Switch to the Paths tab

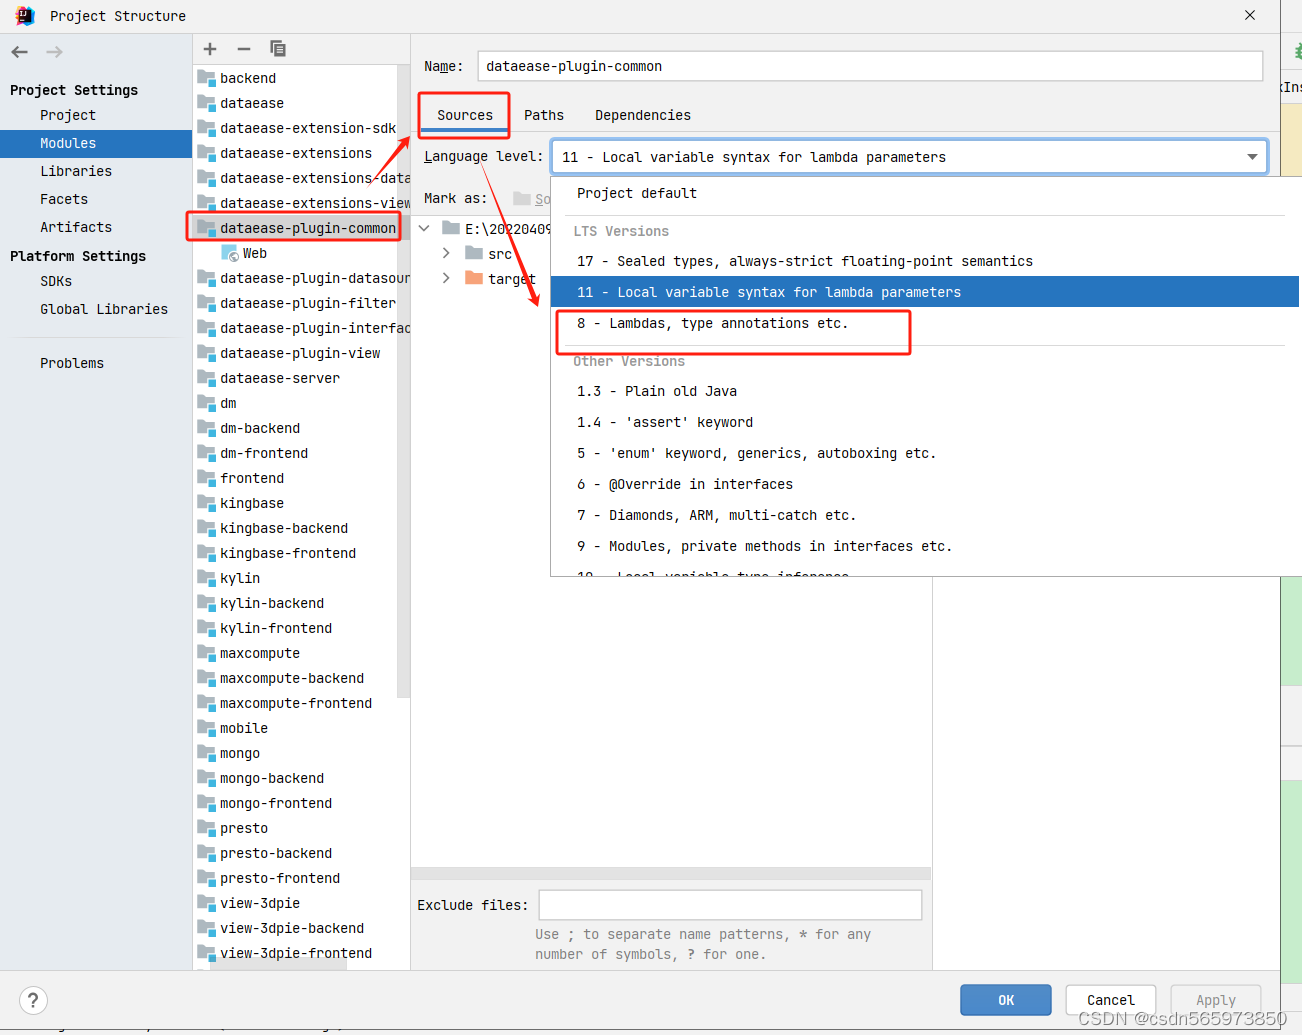point(544,115)
